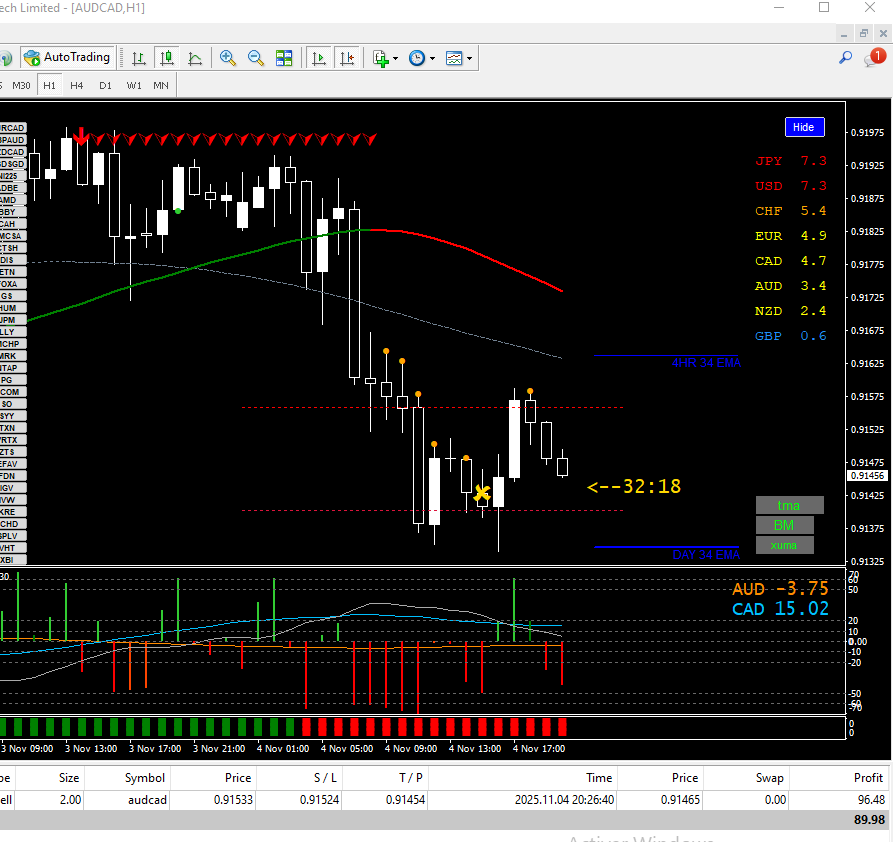This screenshot has width=893, height=842.
Task: Toggle the AutoTrading button
Action: 68,58
